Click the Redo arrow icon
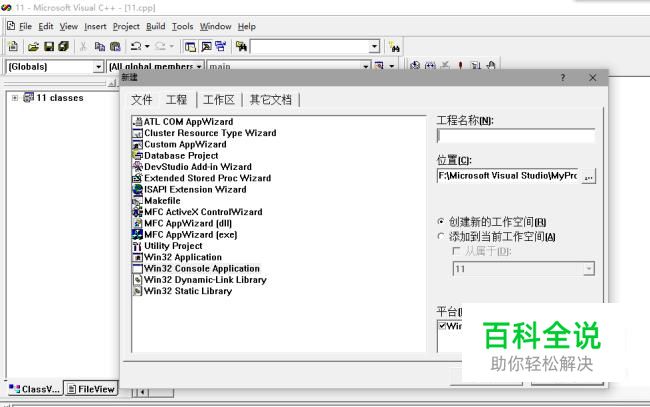 160,46
